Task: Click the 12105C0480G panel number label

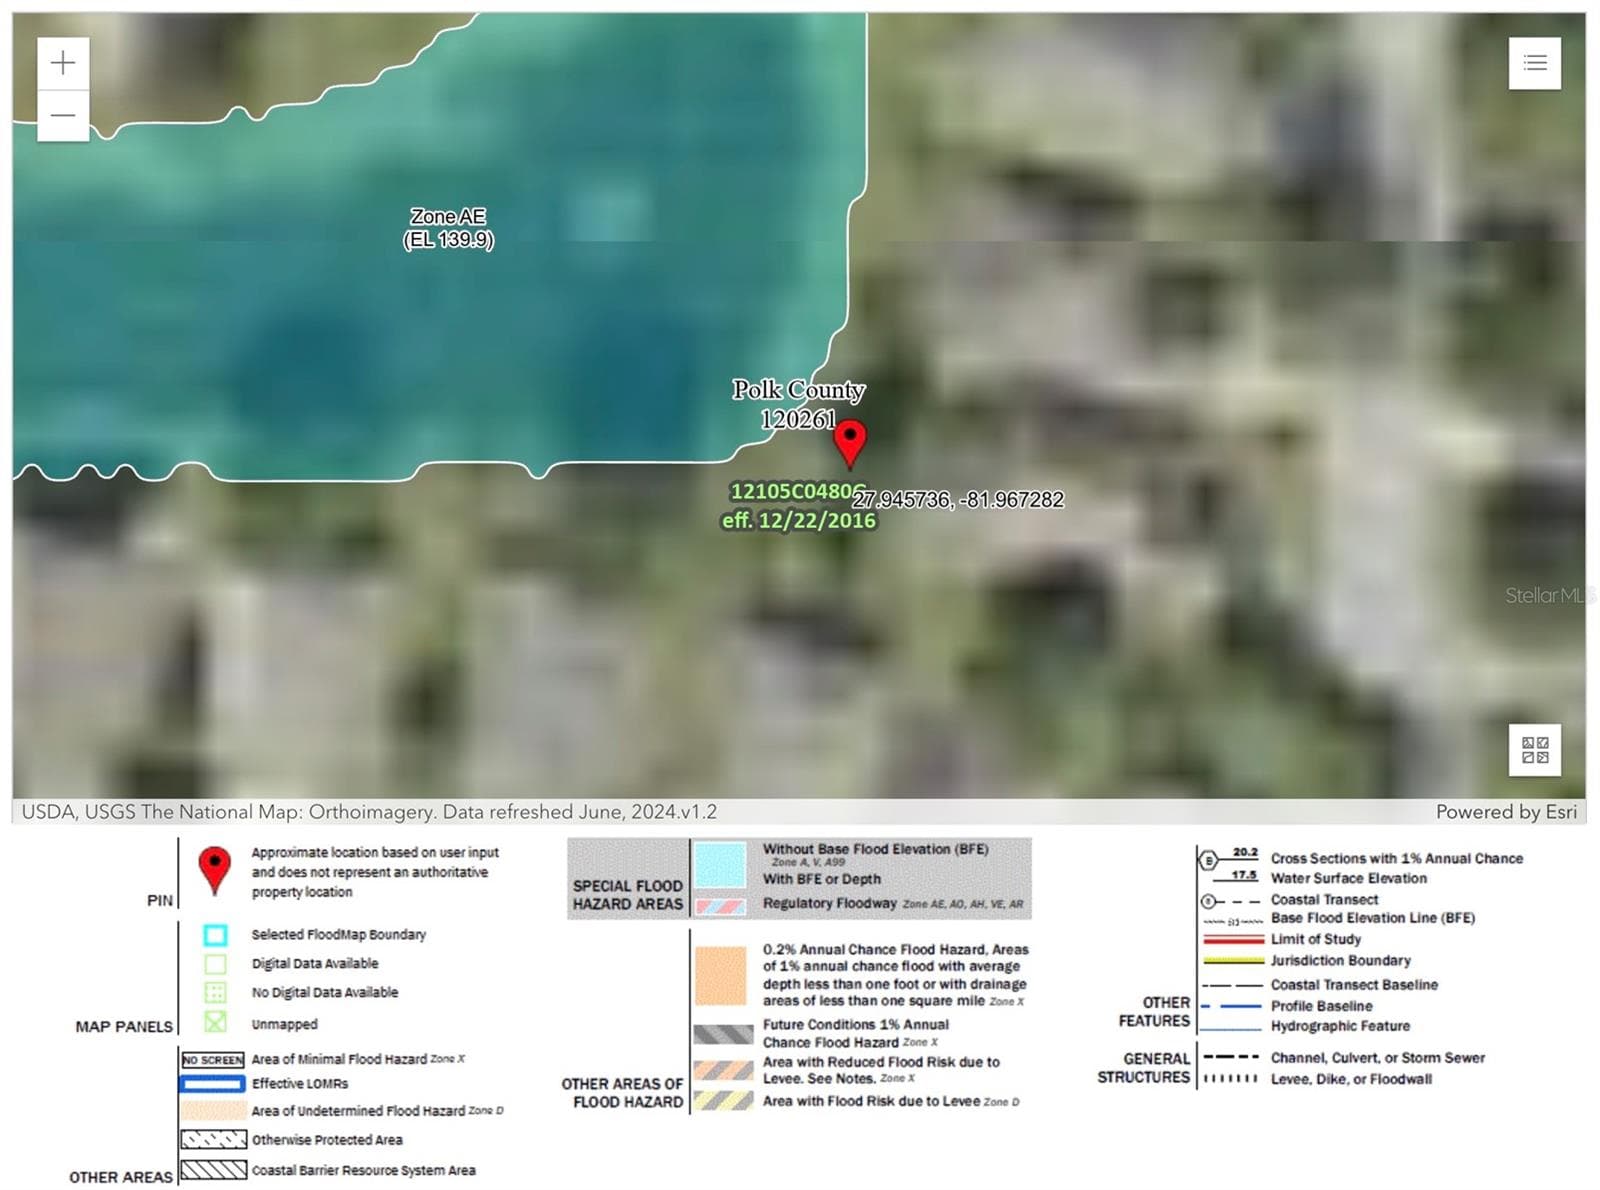Action: point(798,491)
